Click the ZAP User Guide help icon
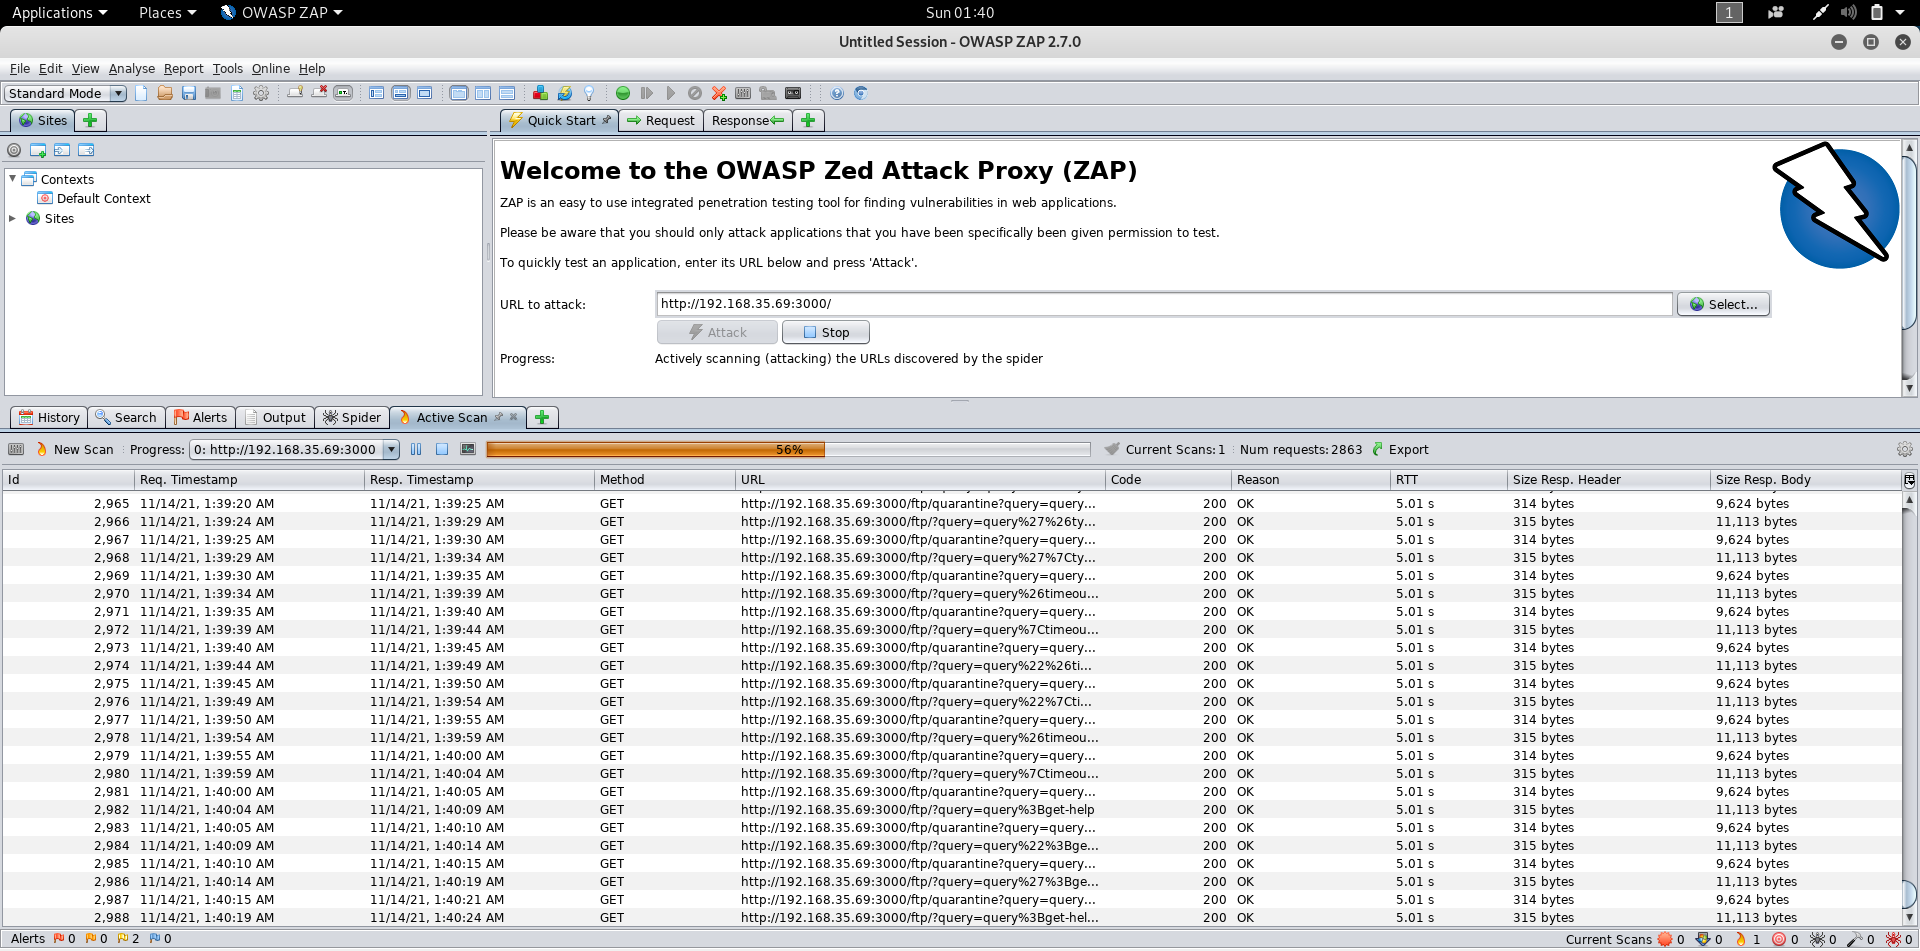This screenshot has width=1920, height=951. tap(837, 93)
